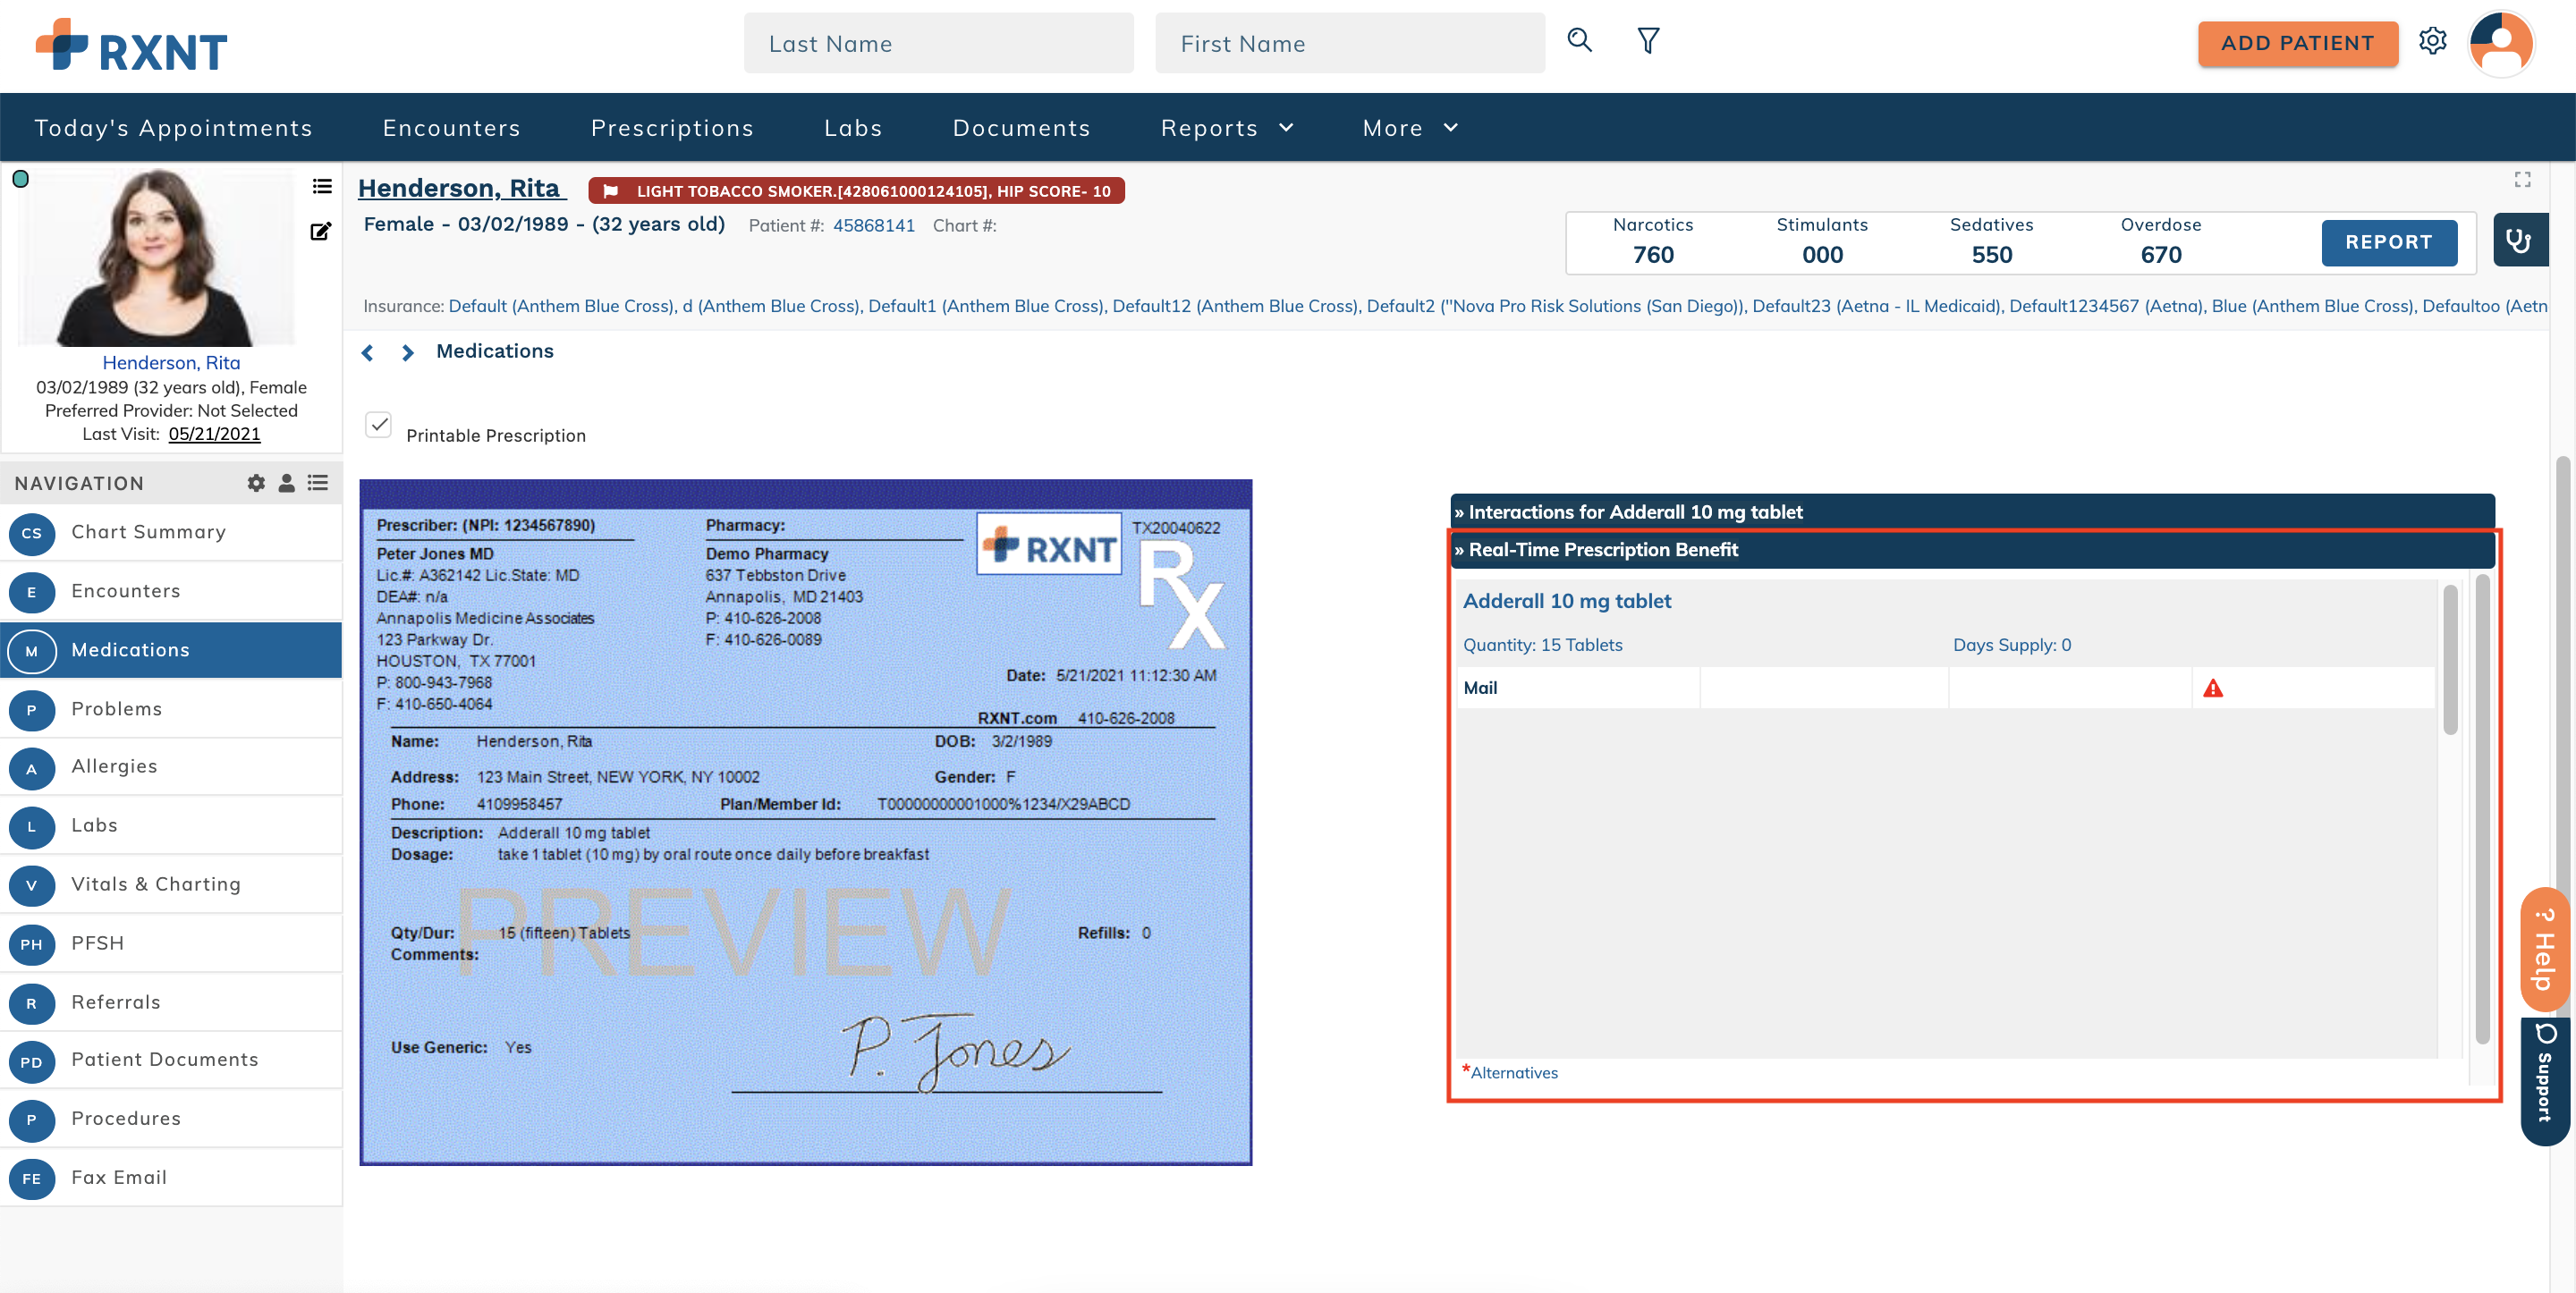Image resolution: width=2576 pixels, height=1293 pixels.
Task: Open Today's Appointments tab
Action: pyautogui.click(x=173, y=128)
